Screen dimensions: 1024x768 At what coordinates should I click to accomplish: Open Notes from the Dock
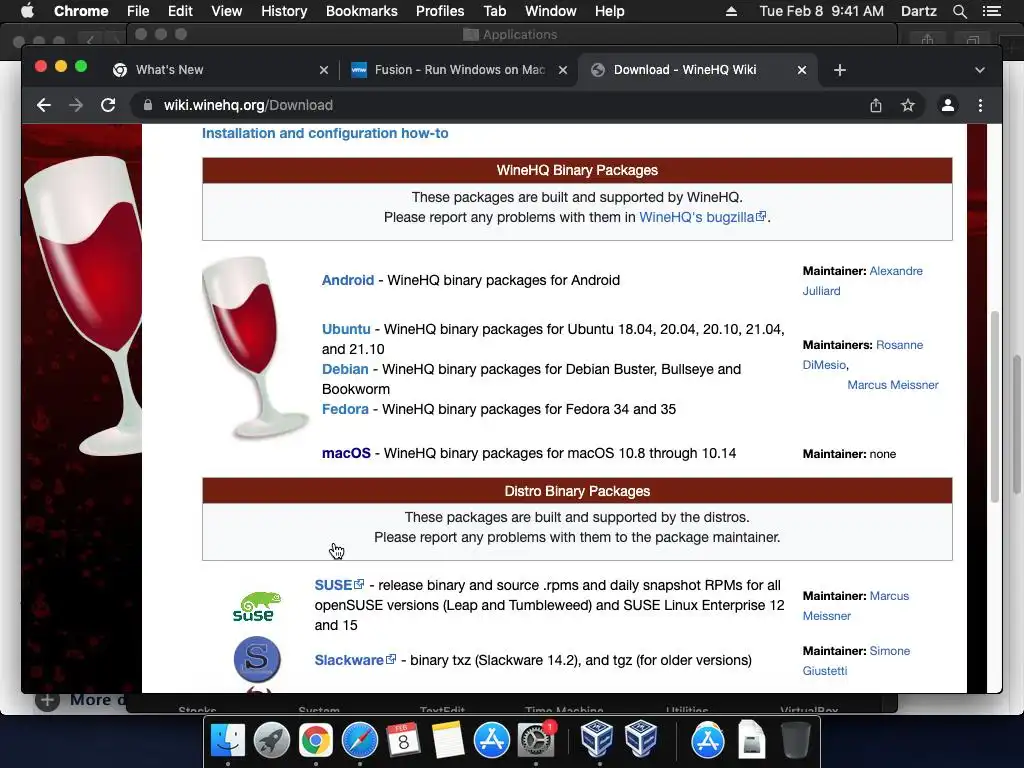(x=448, y=741)
